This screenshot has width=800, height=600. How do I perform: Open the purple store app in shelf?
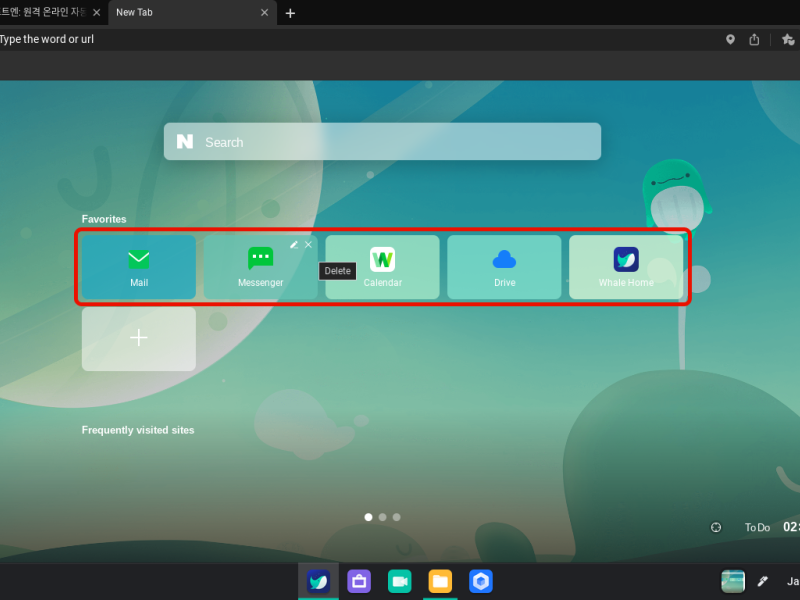[359, 581]
